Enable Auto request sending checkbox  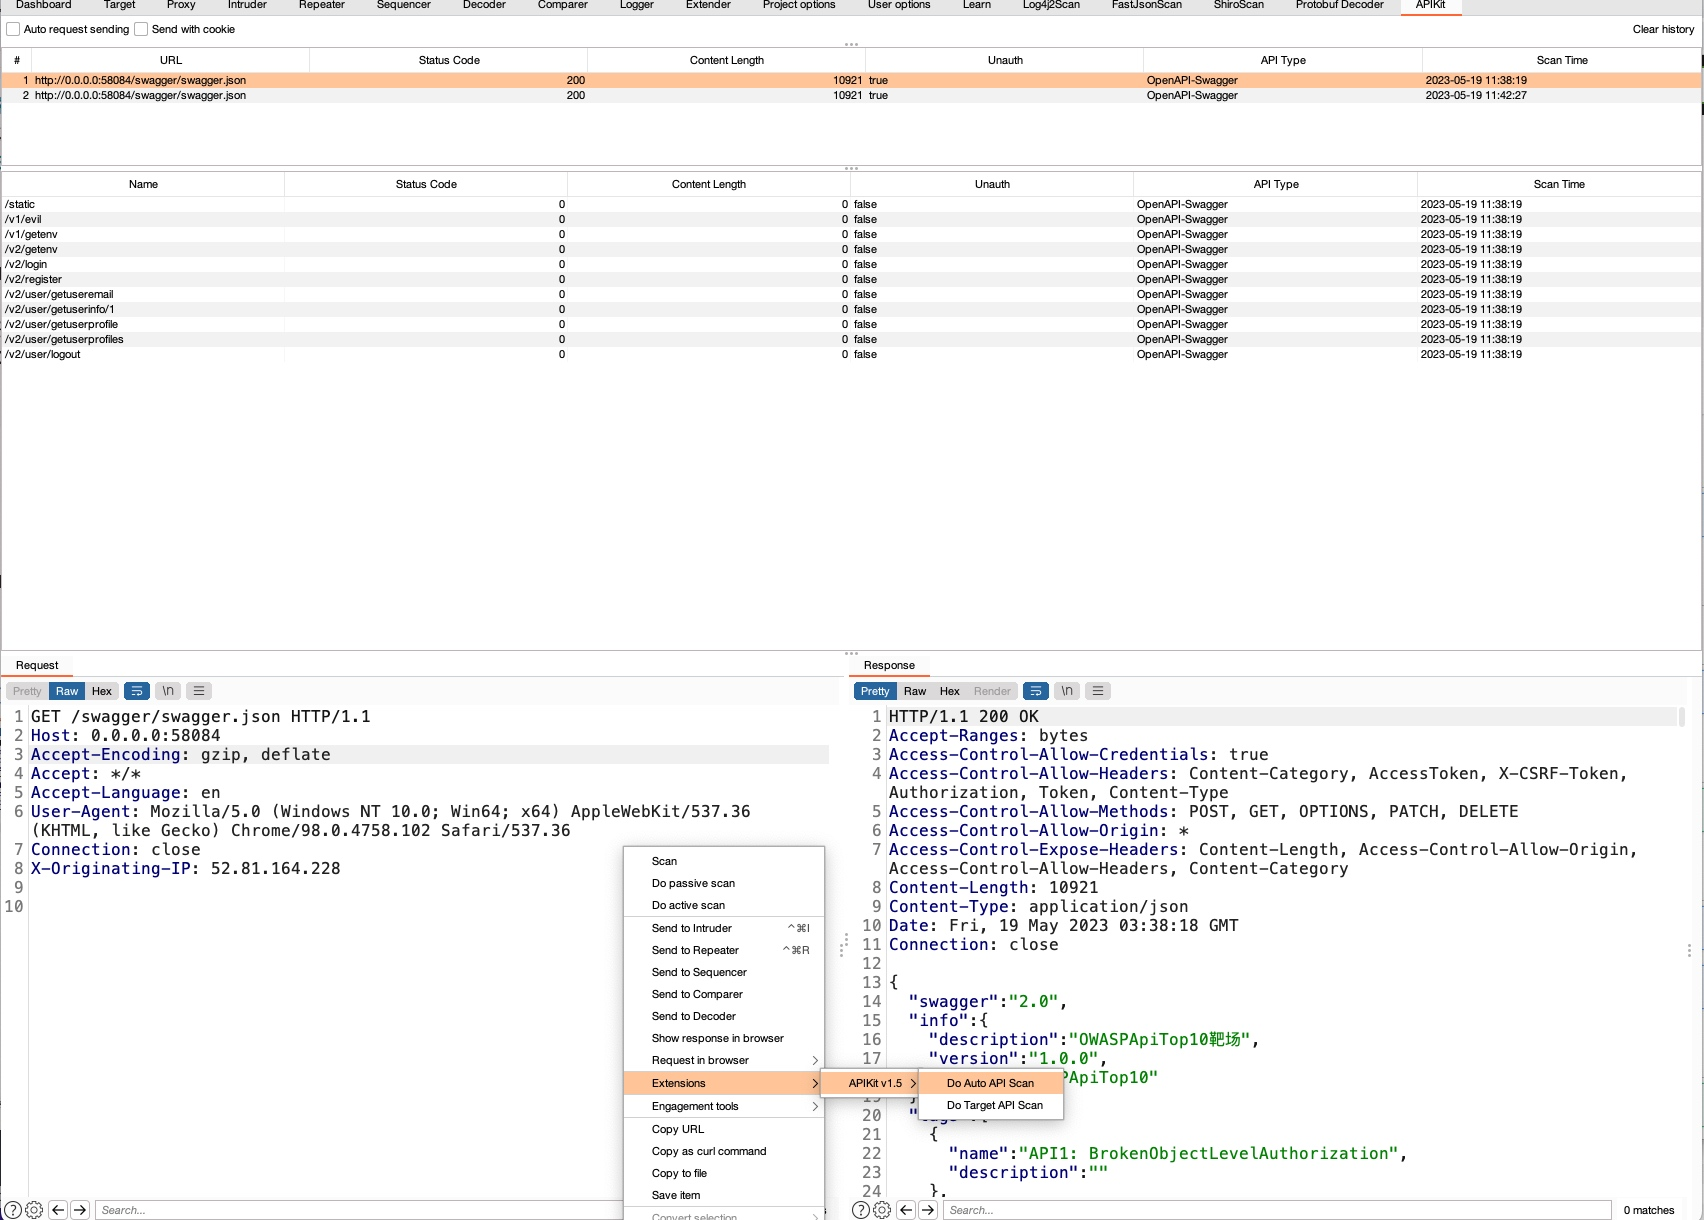tap(13, 29)
